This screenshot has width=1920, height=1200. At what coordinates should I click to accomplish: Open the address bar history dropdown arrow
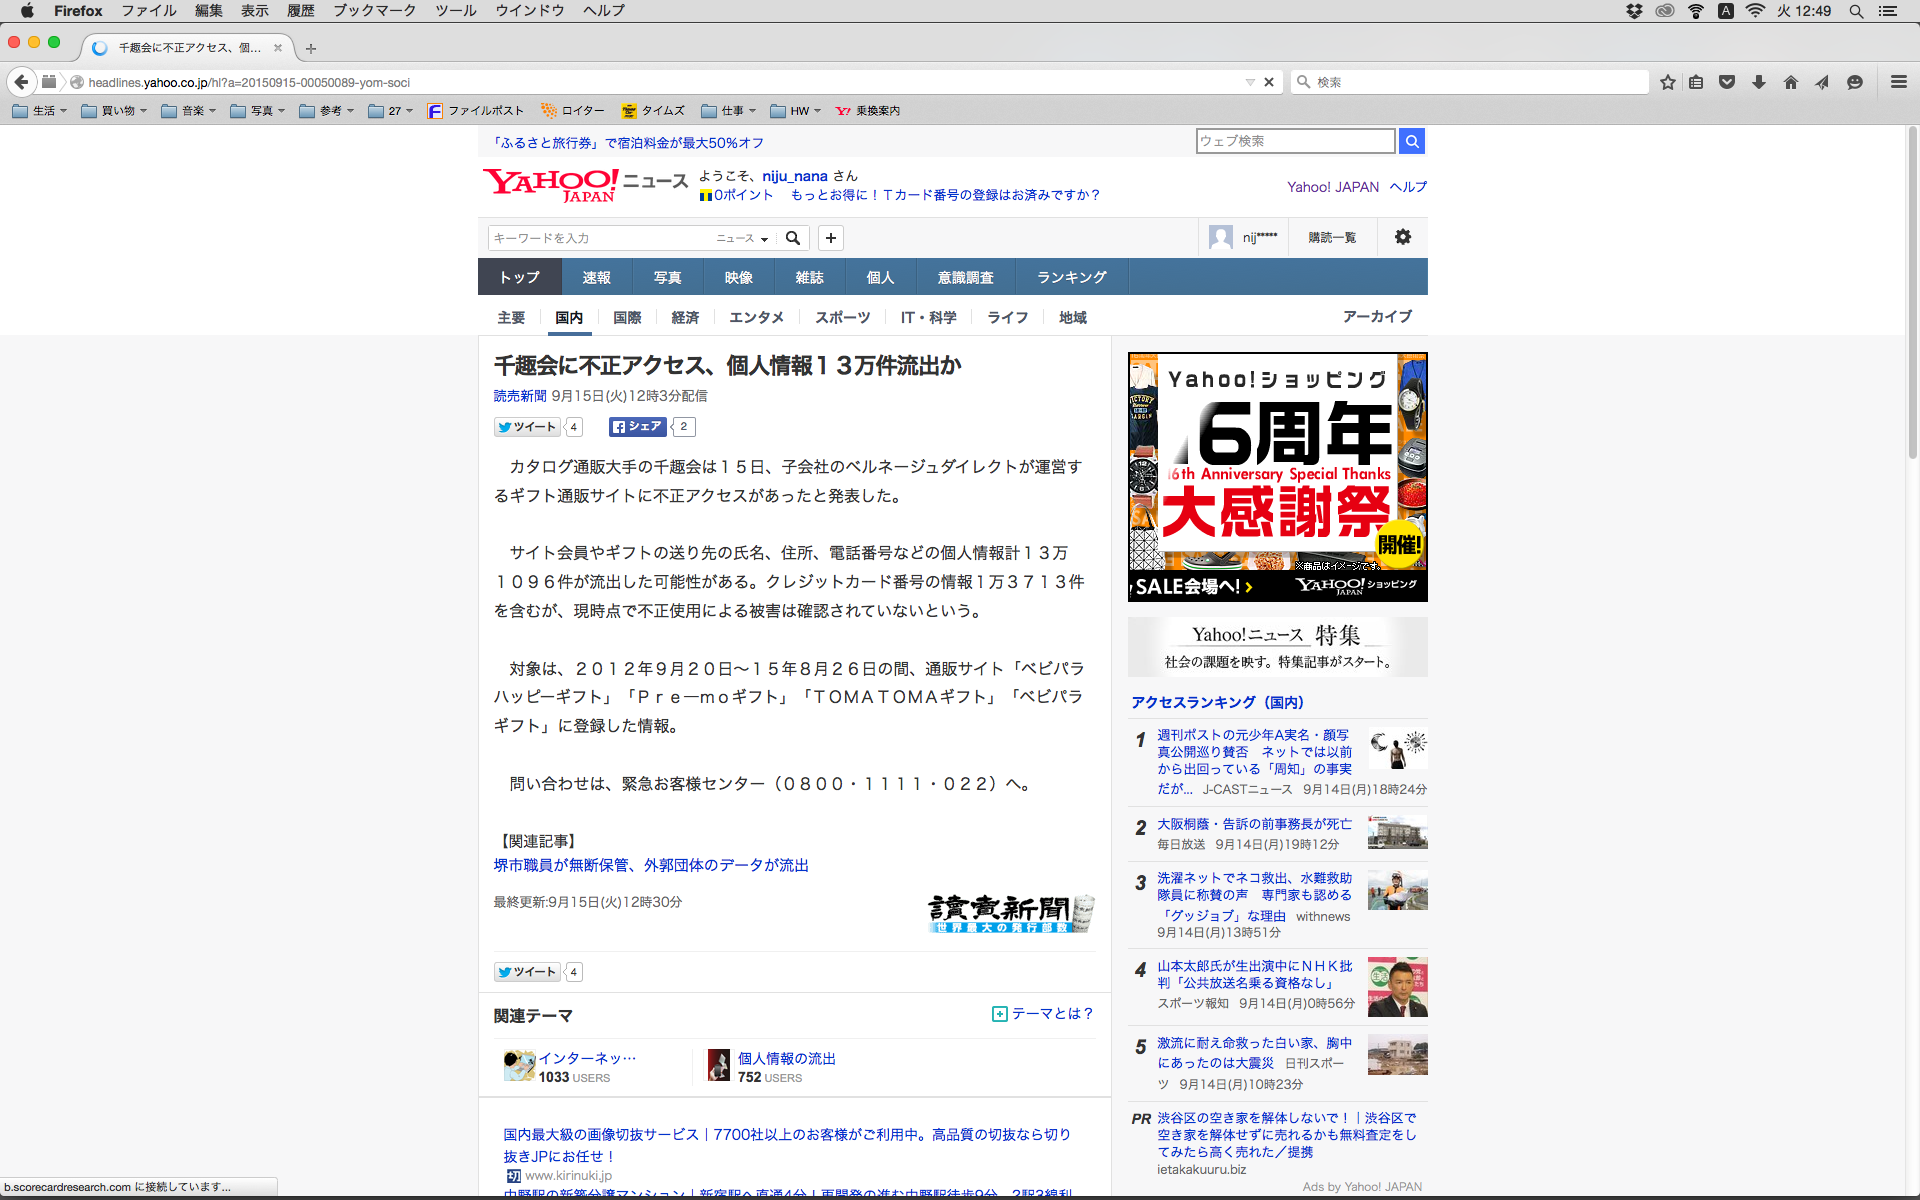(x=1249, y=82)
